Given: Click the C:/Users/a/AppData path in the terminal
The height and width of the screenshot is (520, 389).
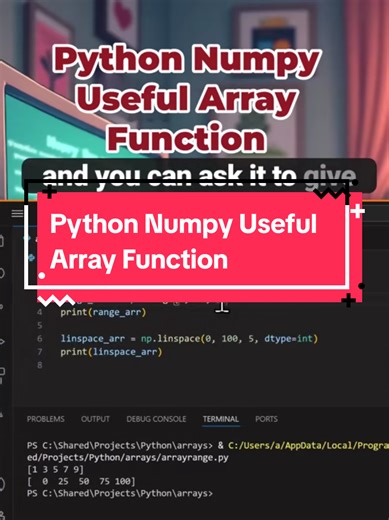Looking at the screenshot, I should pos(308,446).
